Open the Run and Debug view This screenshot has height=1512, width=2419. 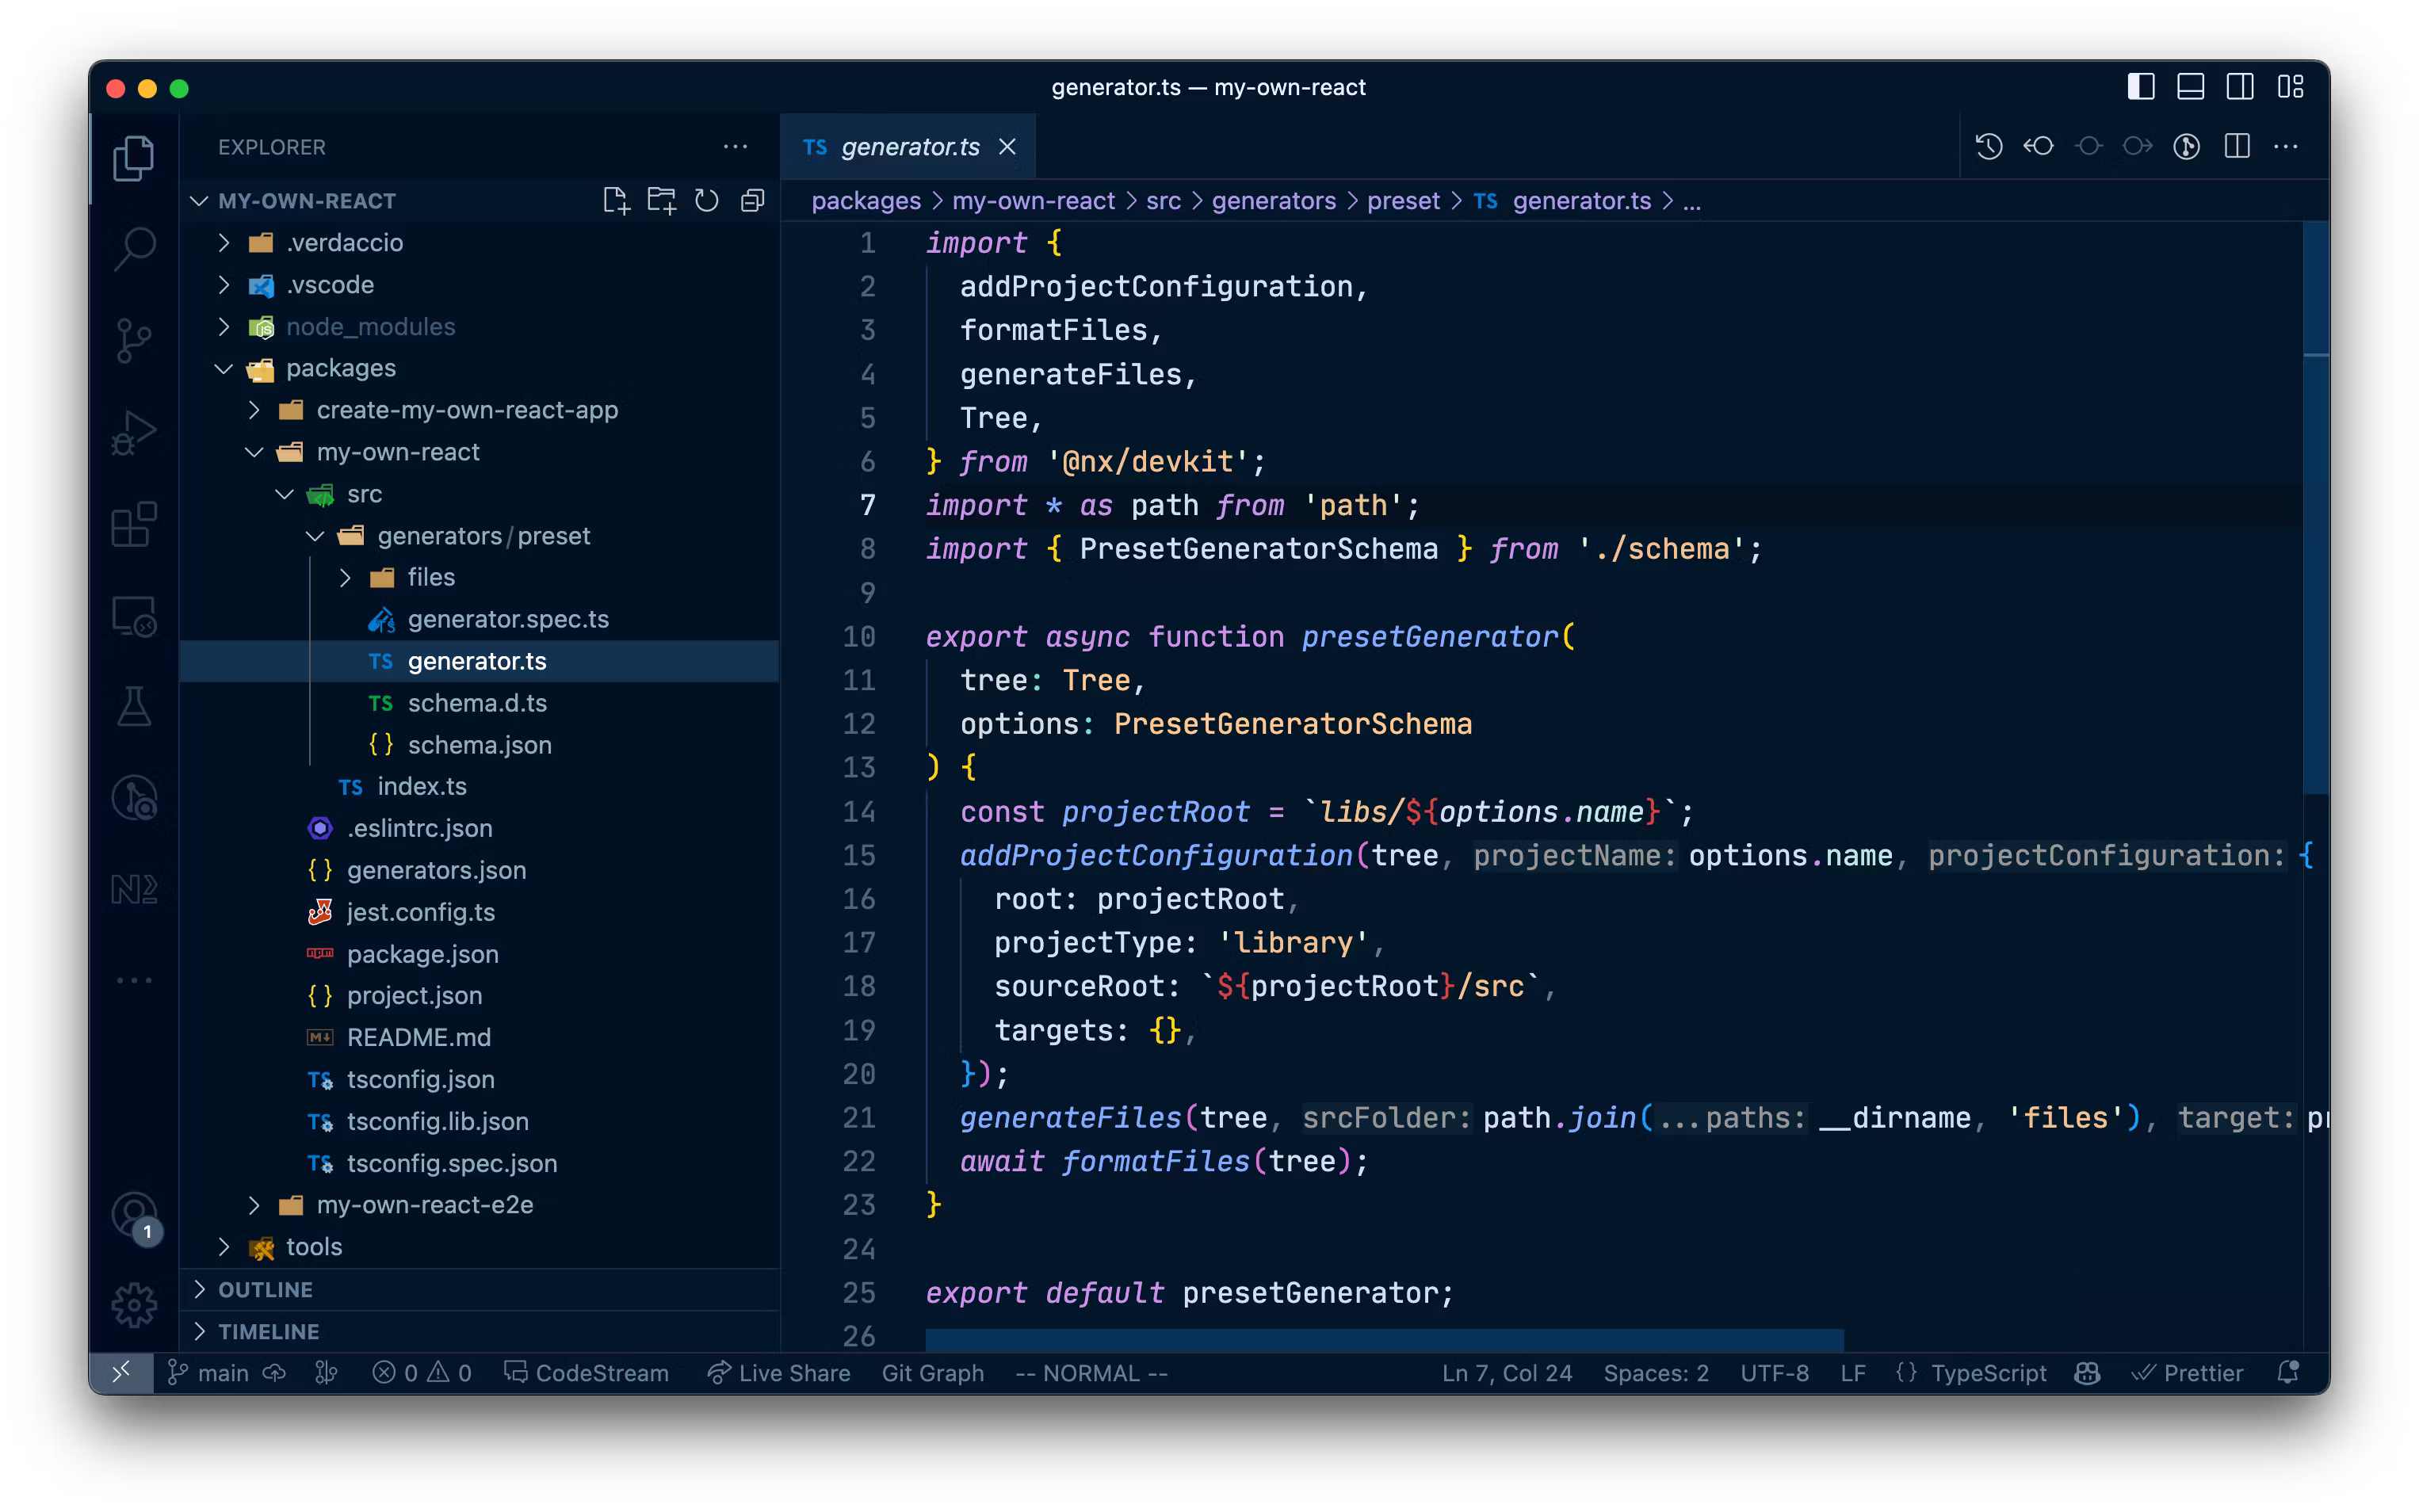point(134,432)
